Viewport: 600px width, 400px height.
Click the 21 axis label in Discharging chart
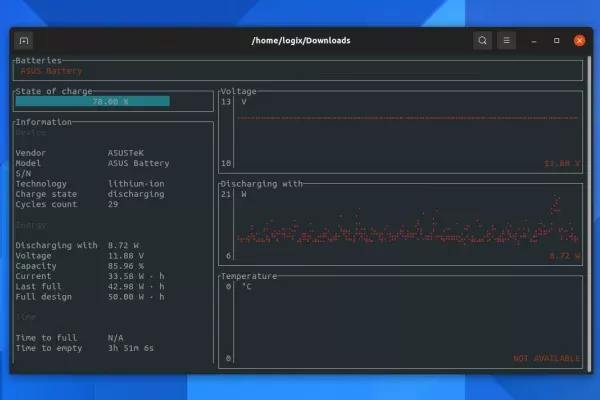point(226,194)
